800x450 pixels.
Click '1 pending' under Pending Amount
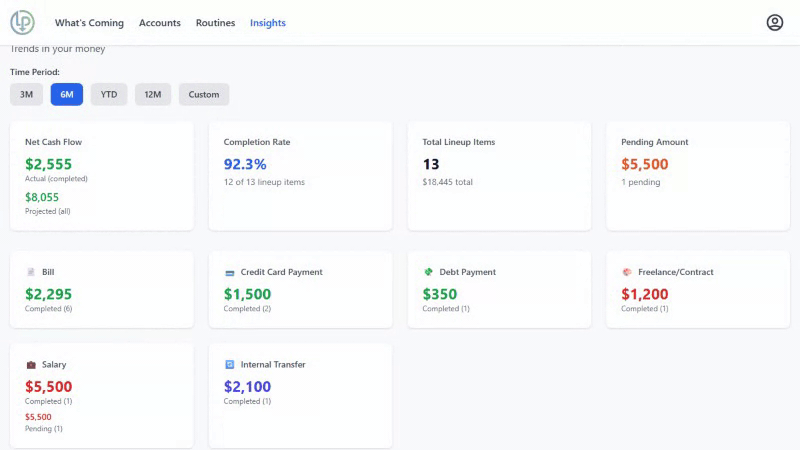(x=640, y=182)
